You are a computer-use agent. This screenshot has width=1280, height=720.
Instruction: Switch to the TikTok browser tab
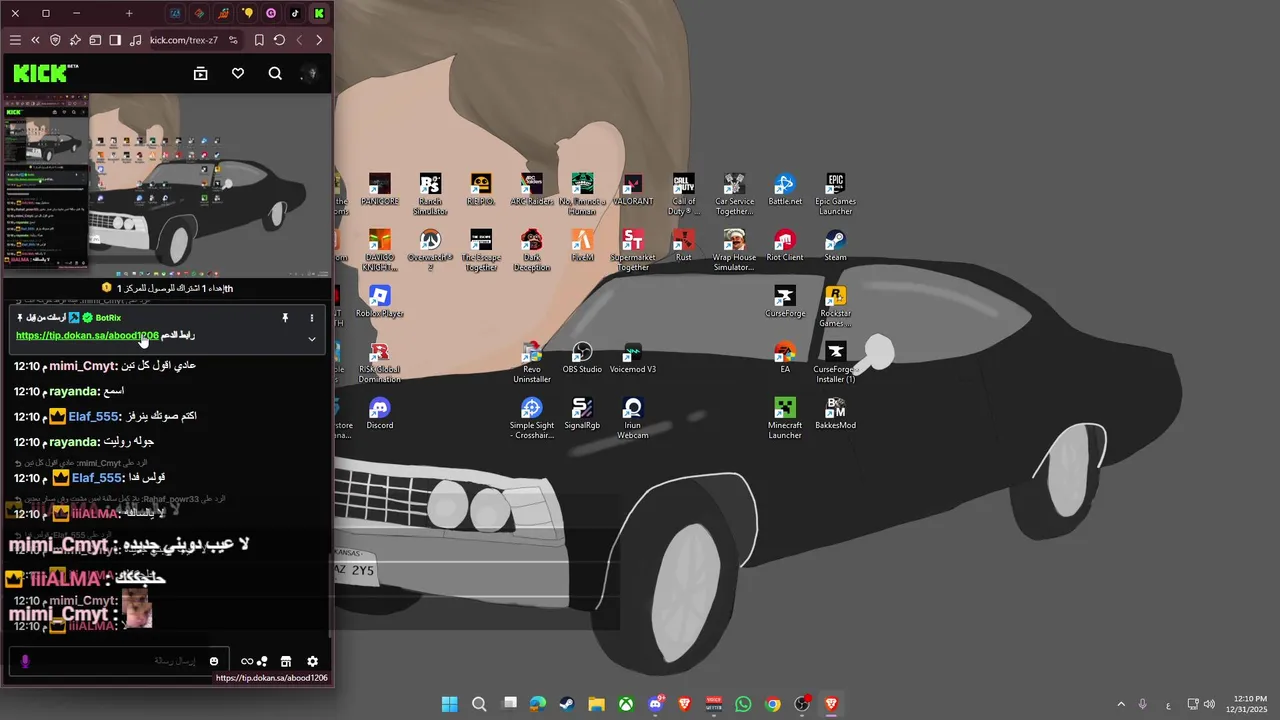(x=295, y=13)
